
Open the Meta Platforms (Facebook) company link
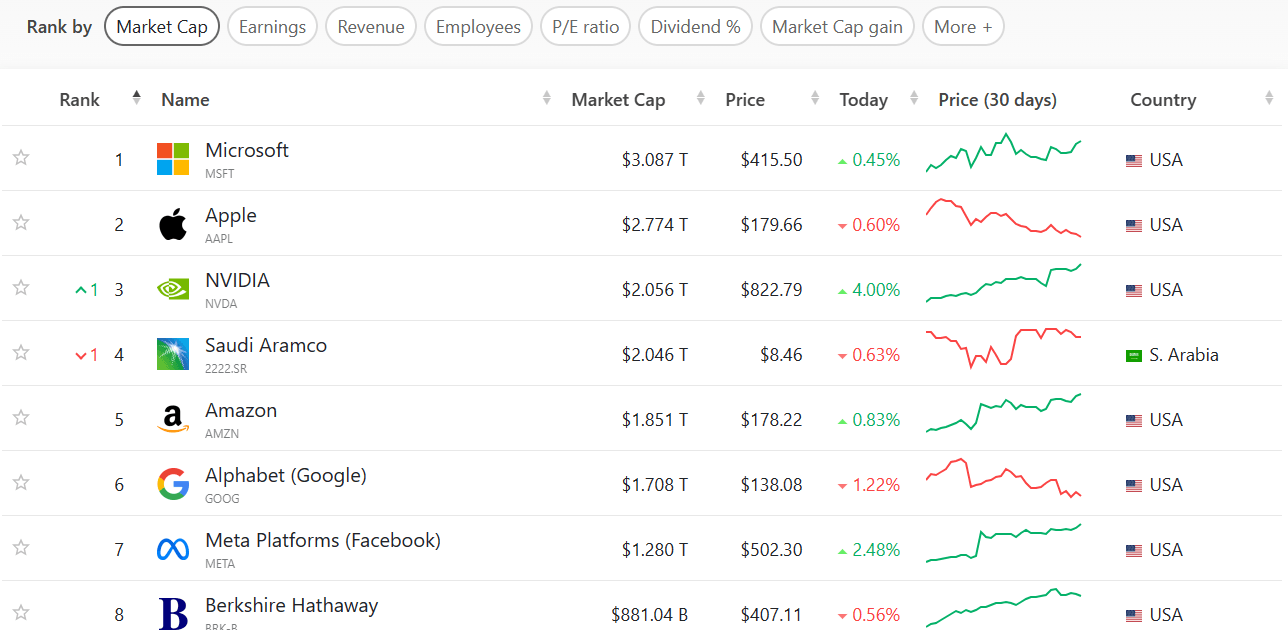(x=322, y=540)
